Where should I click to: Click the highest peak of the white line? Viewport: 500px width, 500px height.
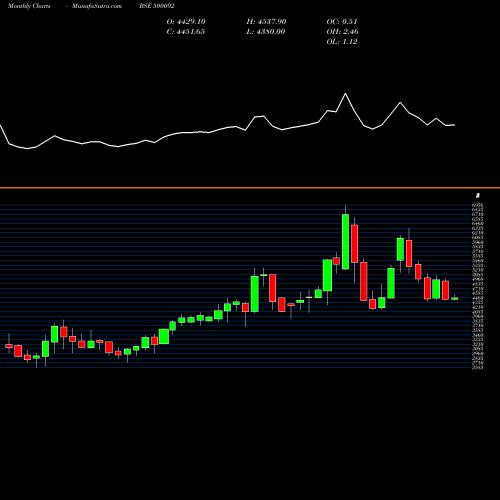pos(345,94)
